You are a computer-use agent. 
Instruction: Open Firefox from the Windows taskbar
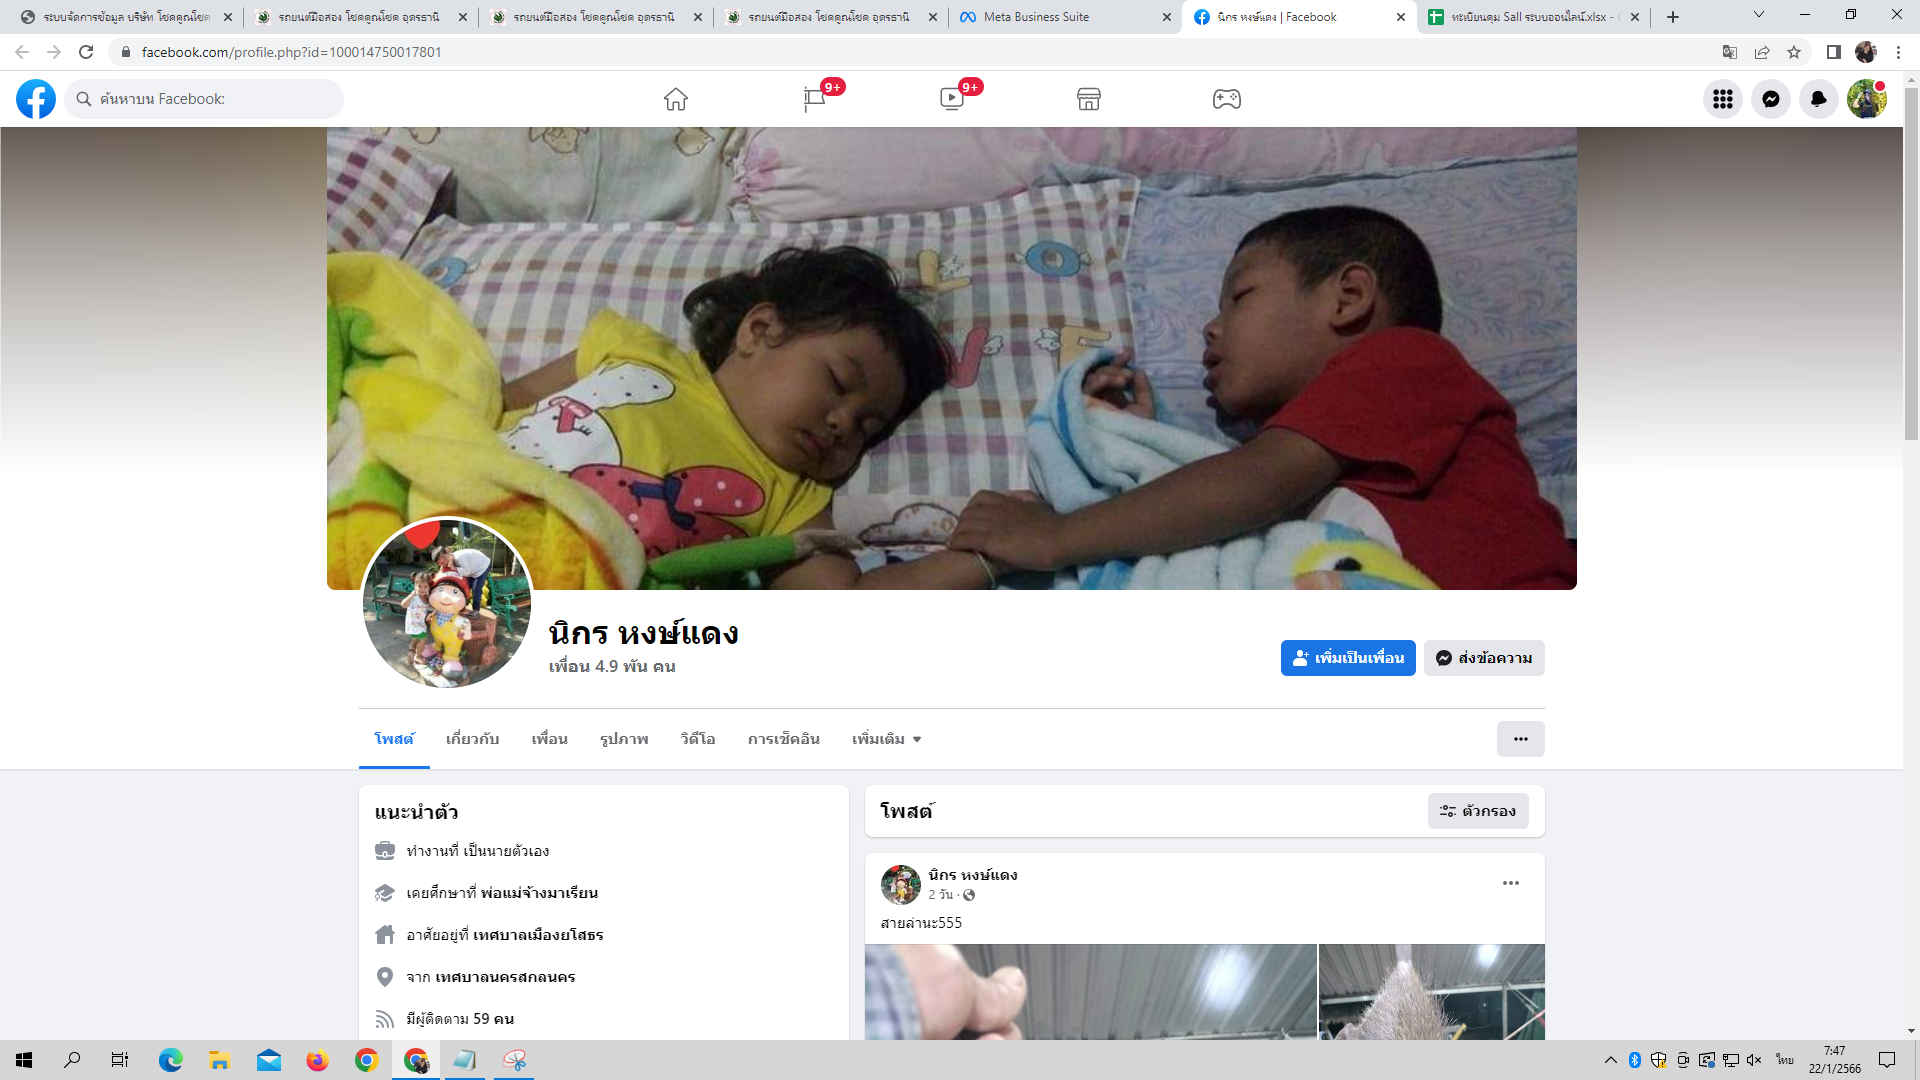tap(318, 1060)
